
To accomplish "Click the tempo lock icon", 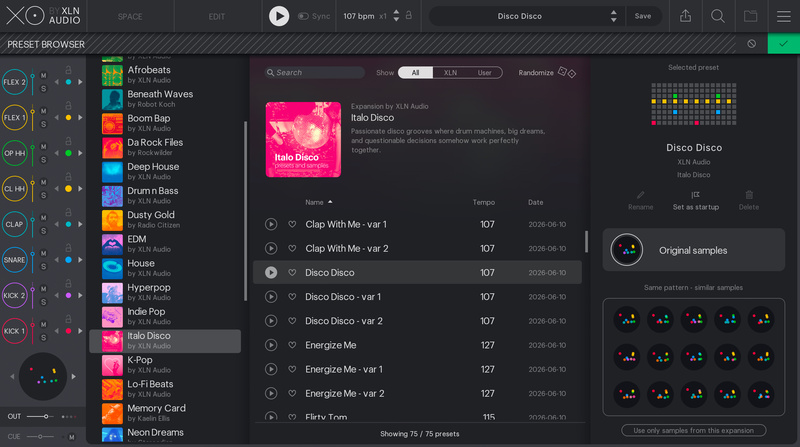I will pos(409,15).
